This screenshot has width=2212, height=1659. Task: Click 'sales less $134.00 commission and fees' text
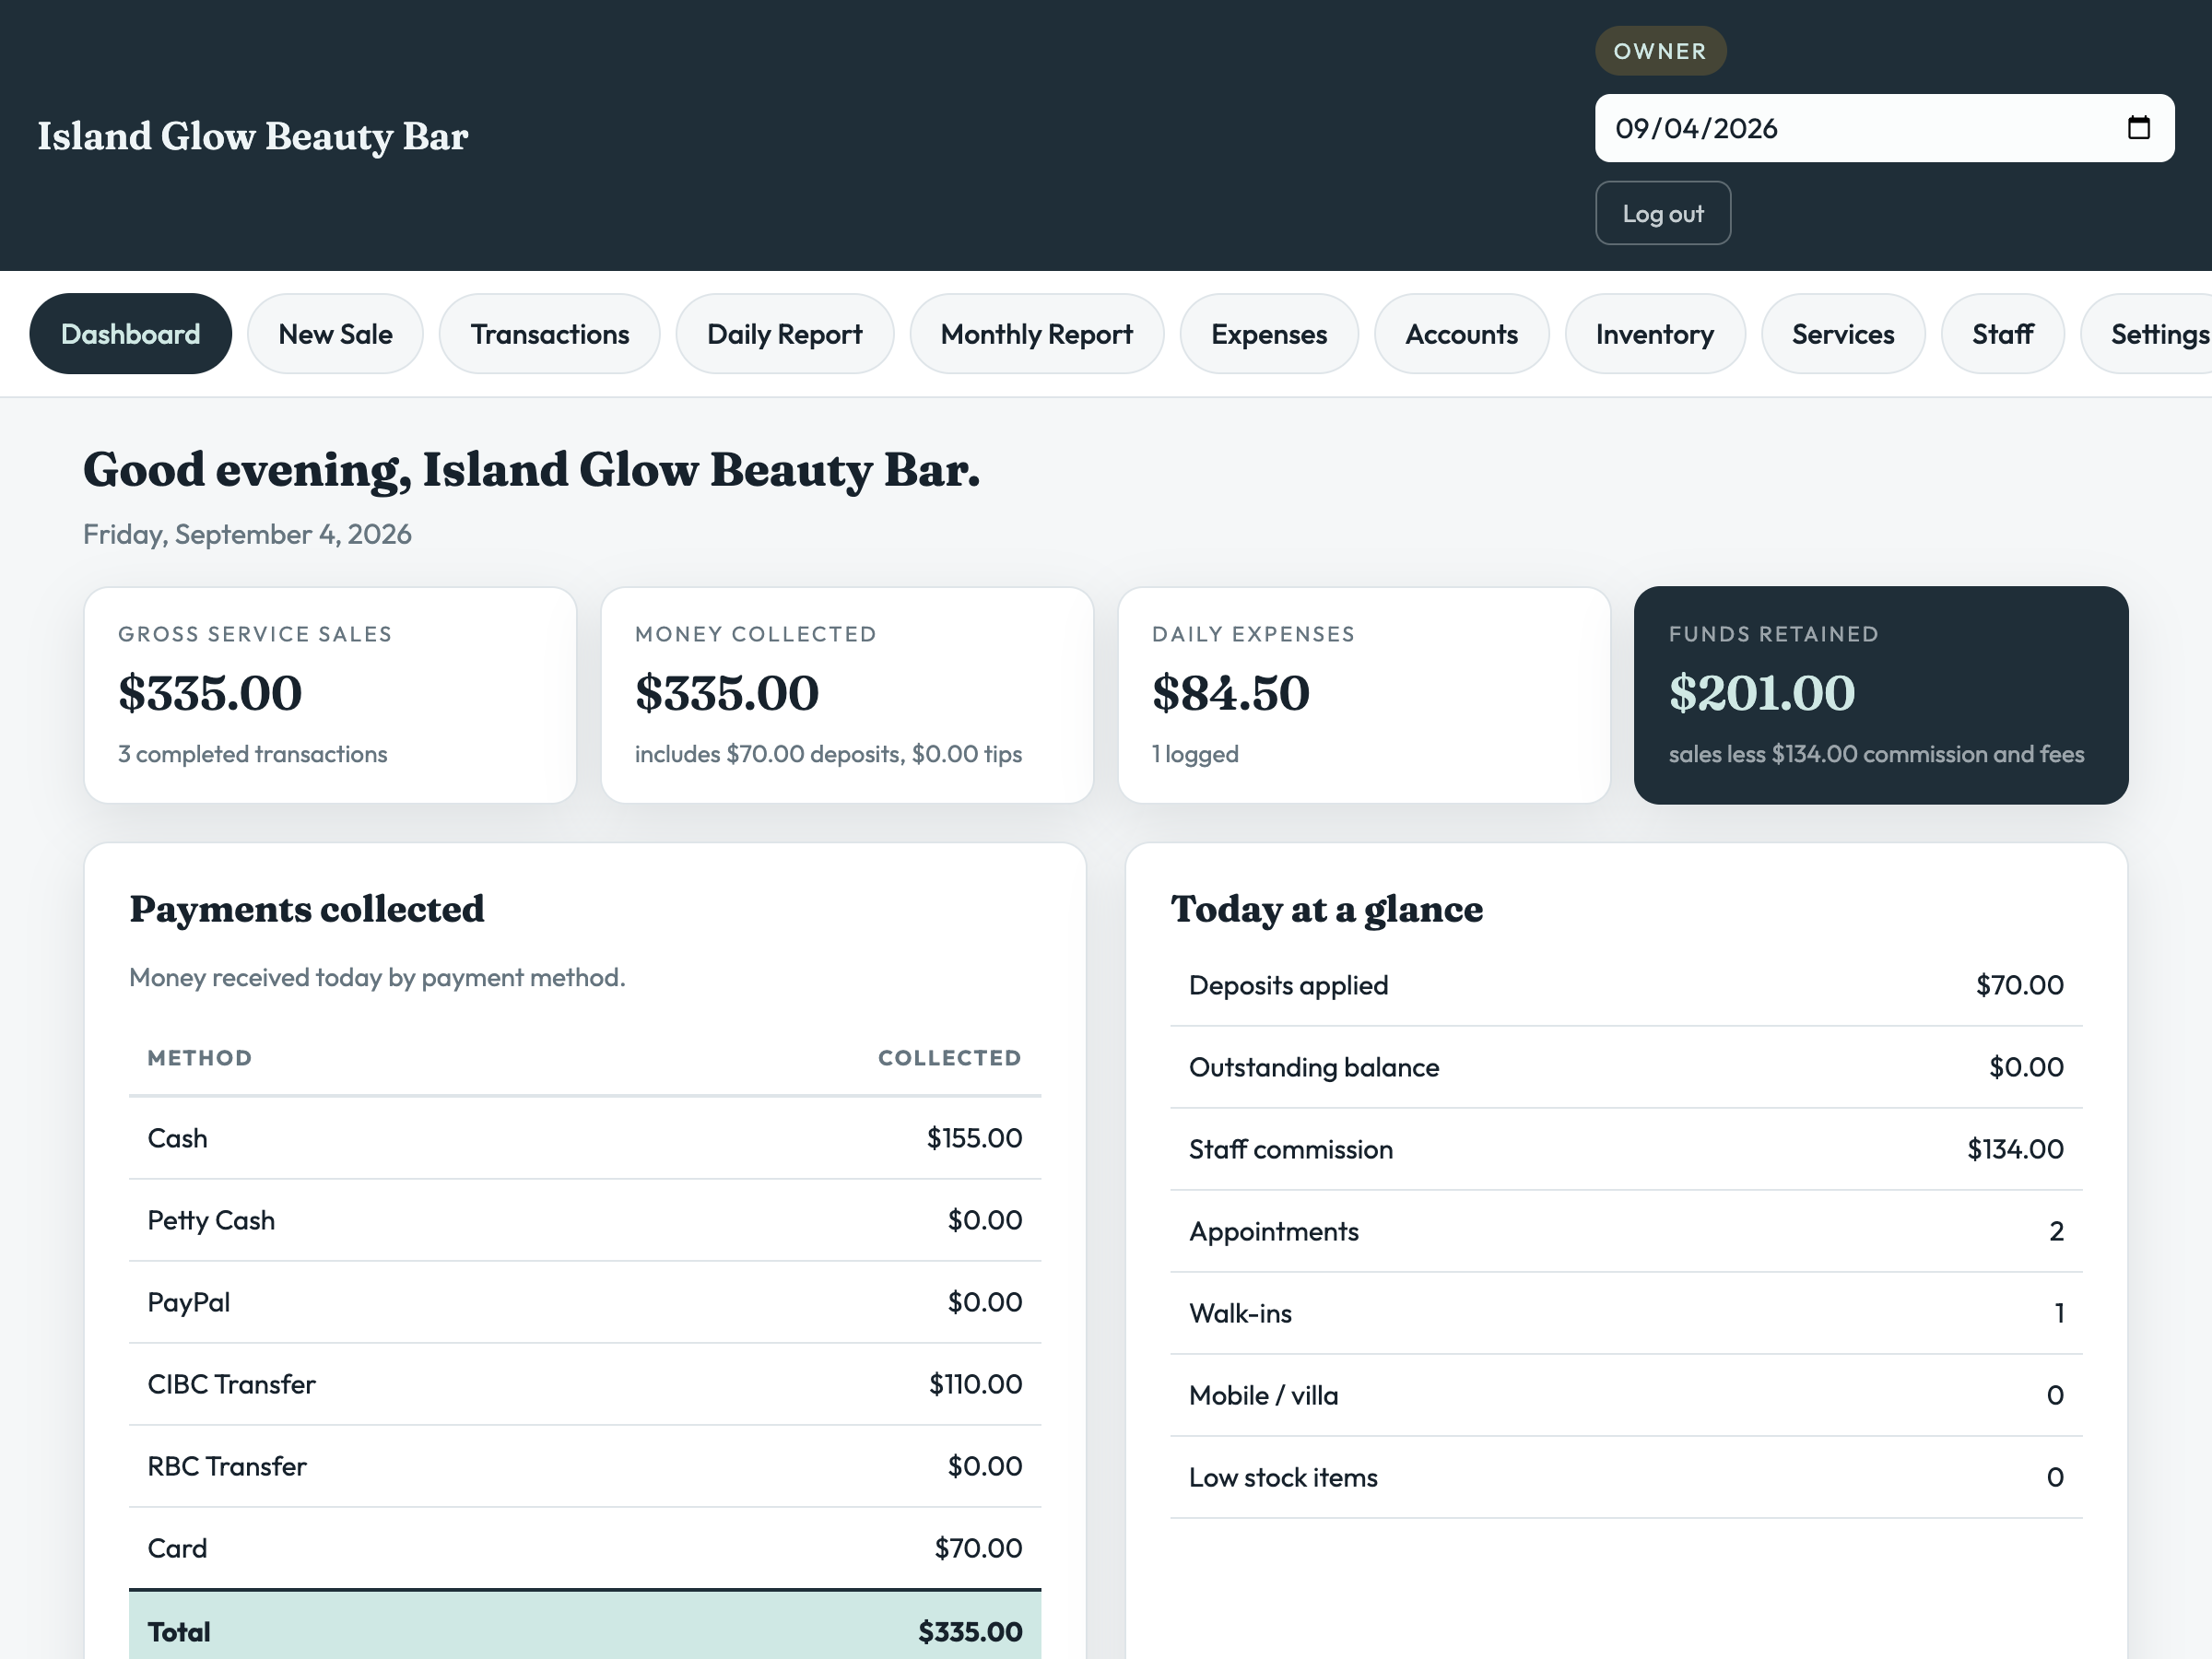point(1876,754)
